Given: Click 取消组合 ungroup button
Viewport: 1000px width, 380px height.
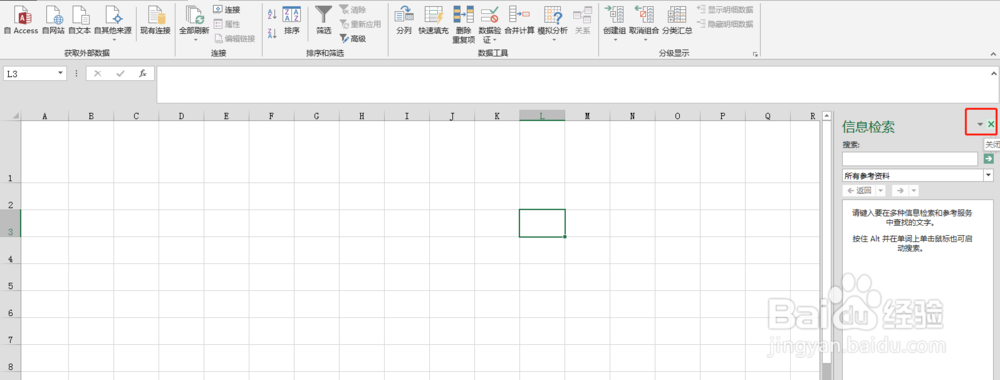Looking at the screenshot, I should (644, 23).
